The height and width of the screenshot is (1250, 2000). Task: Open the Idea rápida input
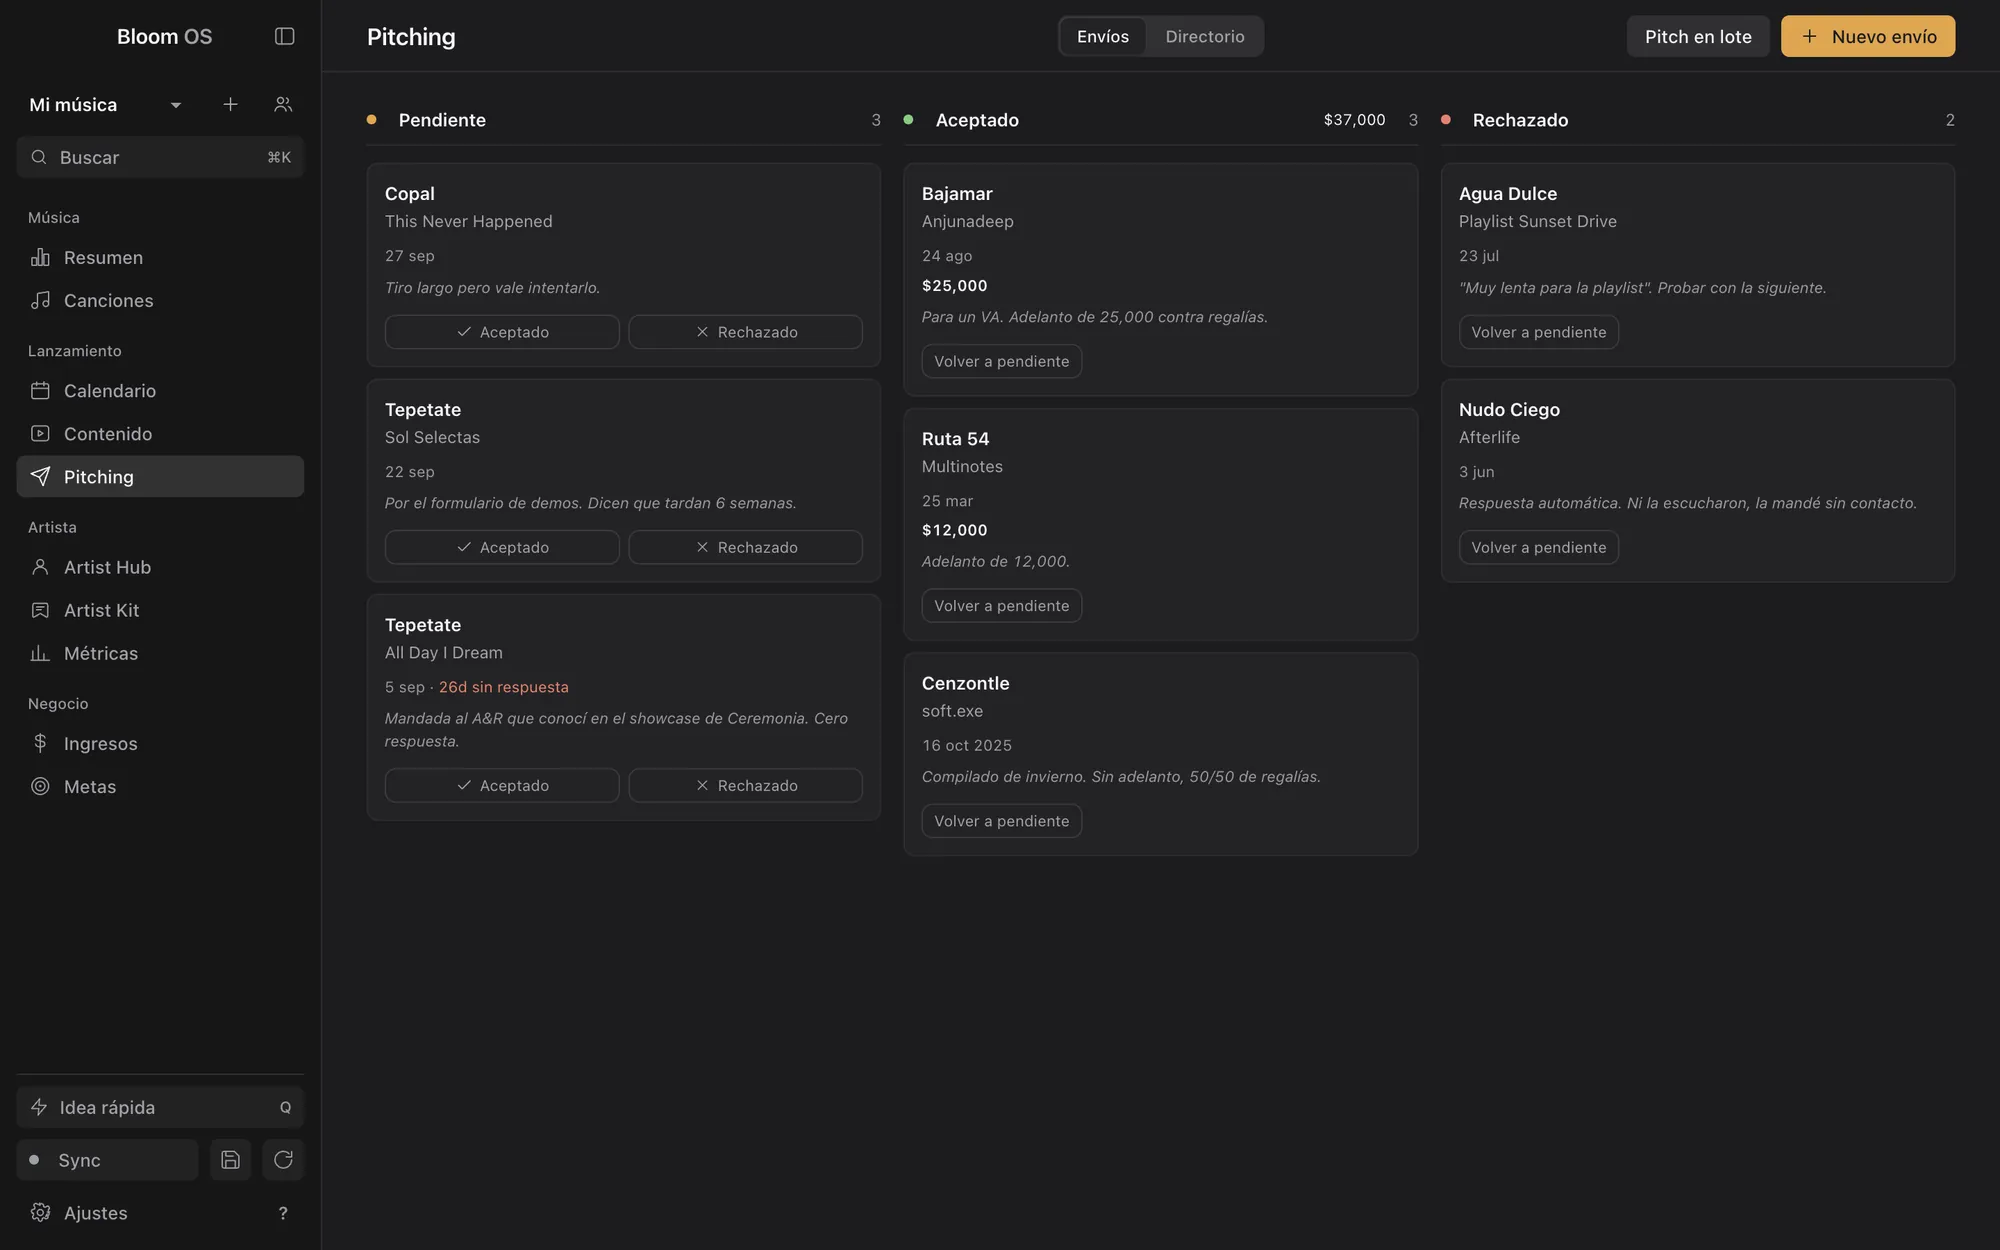[x=160, y=1107]
